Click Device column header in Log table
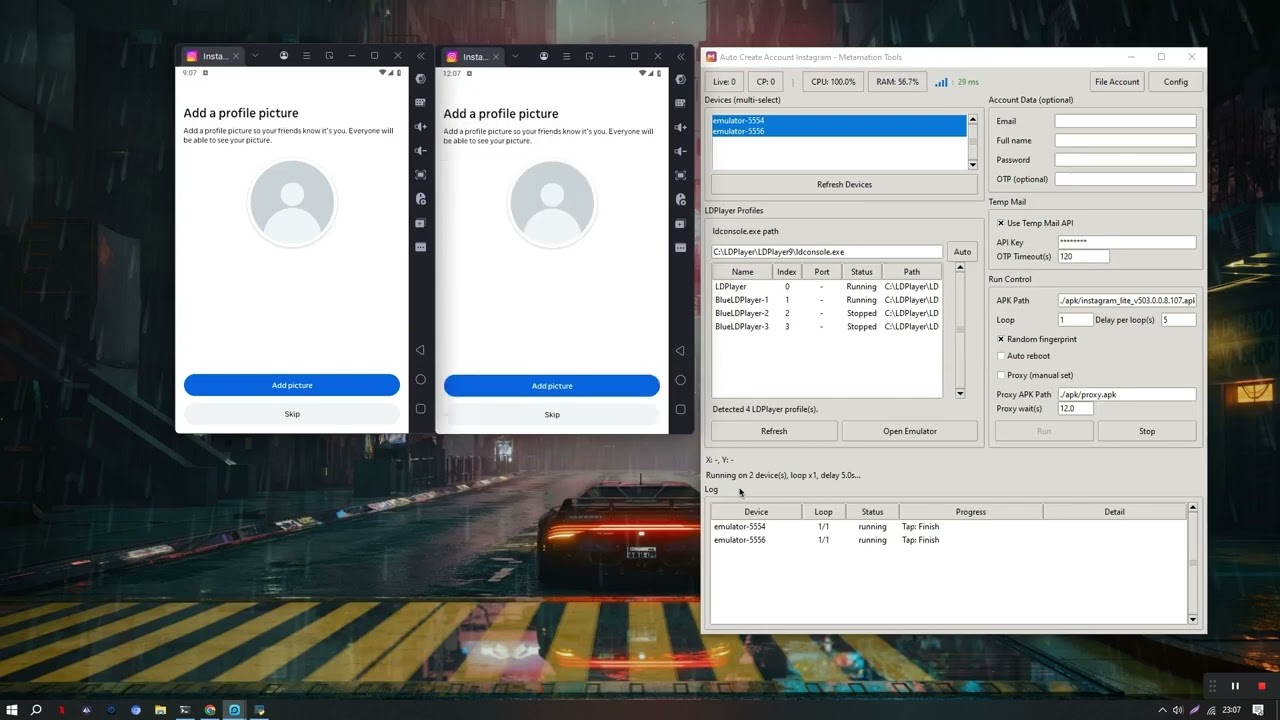 [x=756, y=512]
